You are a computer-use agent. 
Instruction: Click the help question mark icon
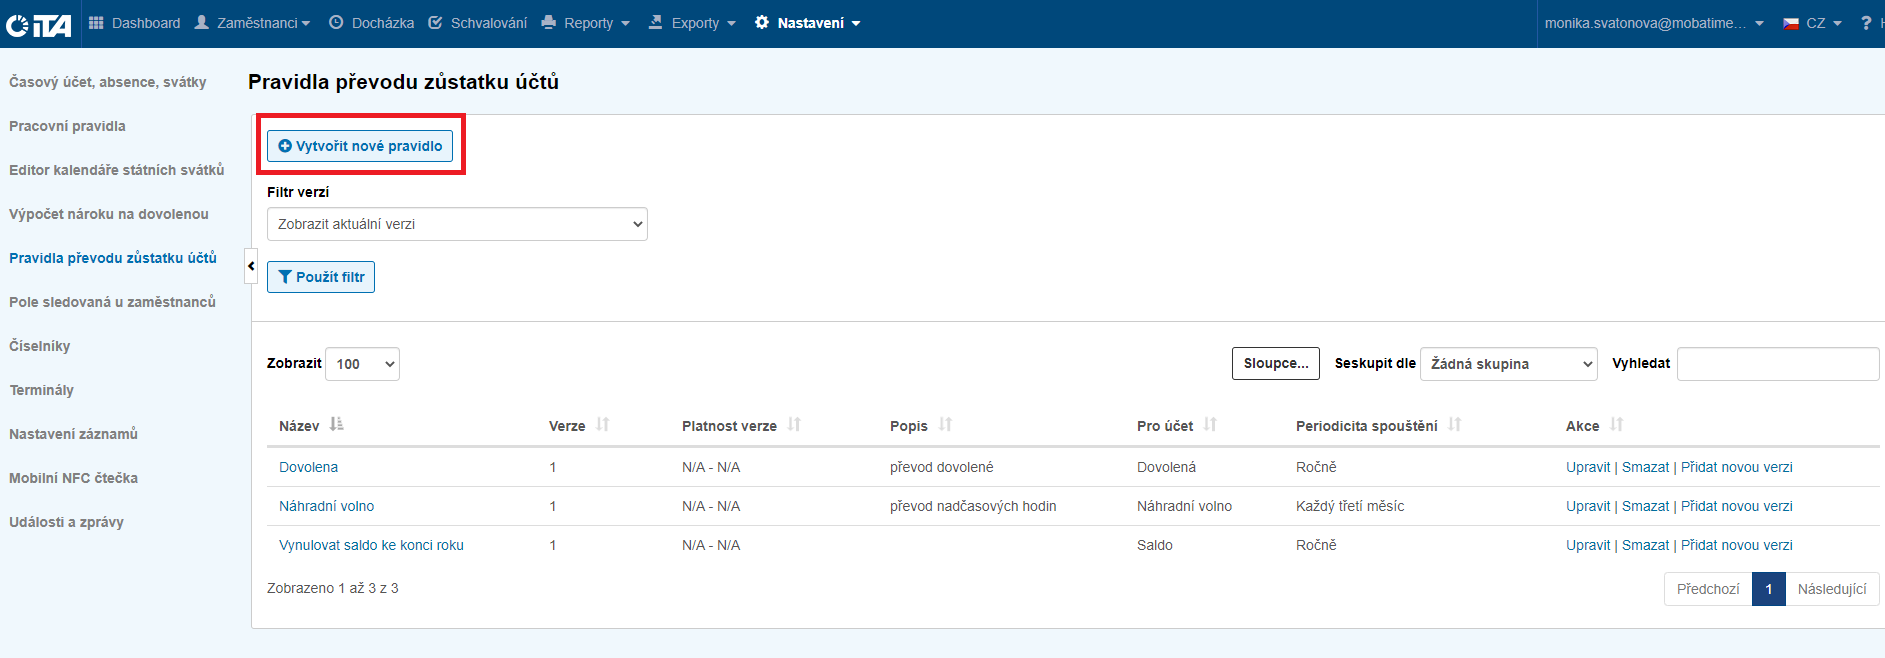[x=1865, y=23]
